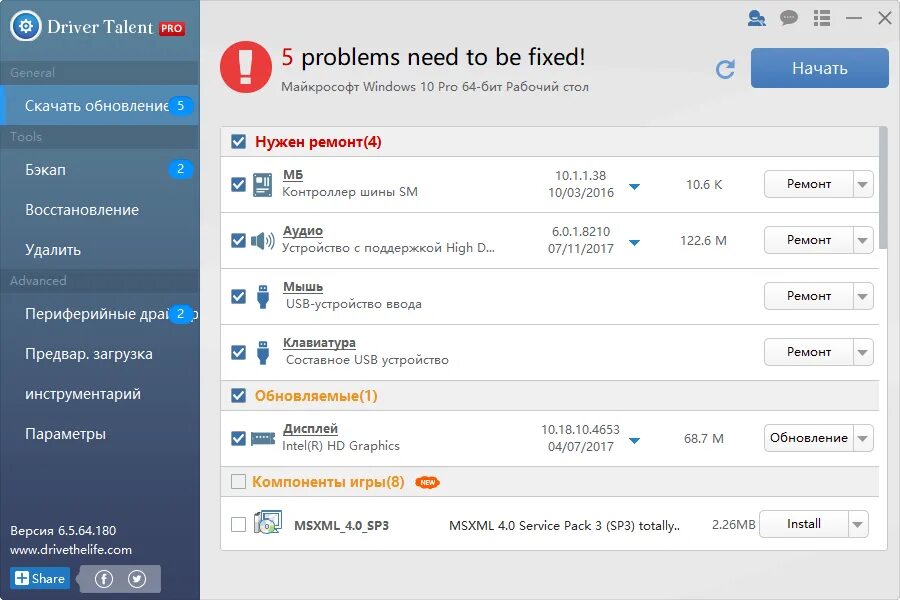Open Ремонт dropdown arrow for Клавиатура
The height and width of the screenshot is (600, 900).
[x=863, y=352]
